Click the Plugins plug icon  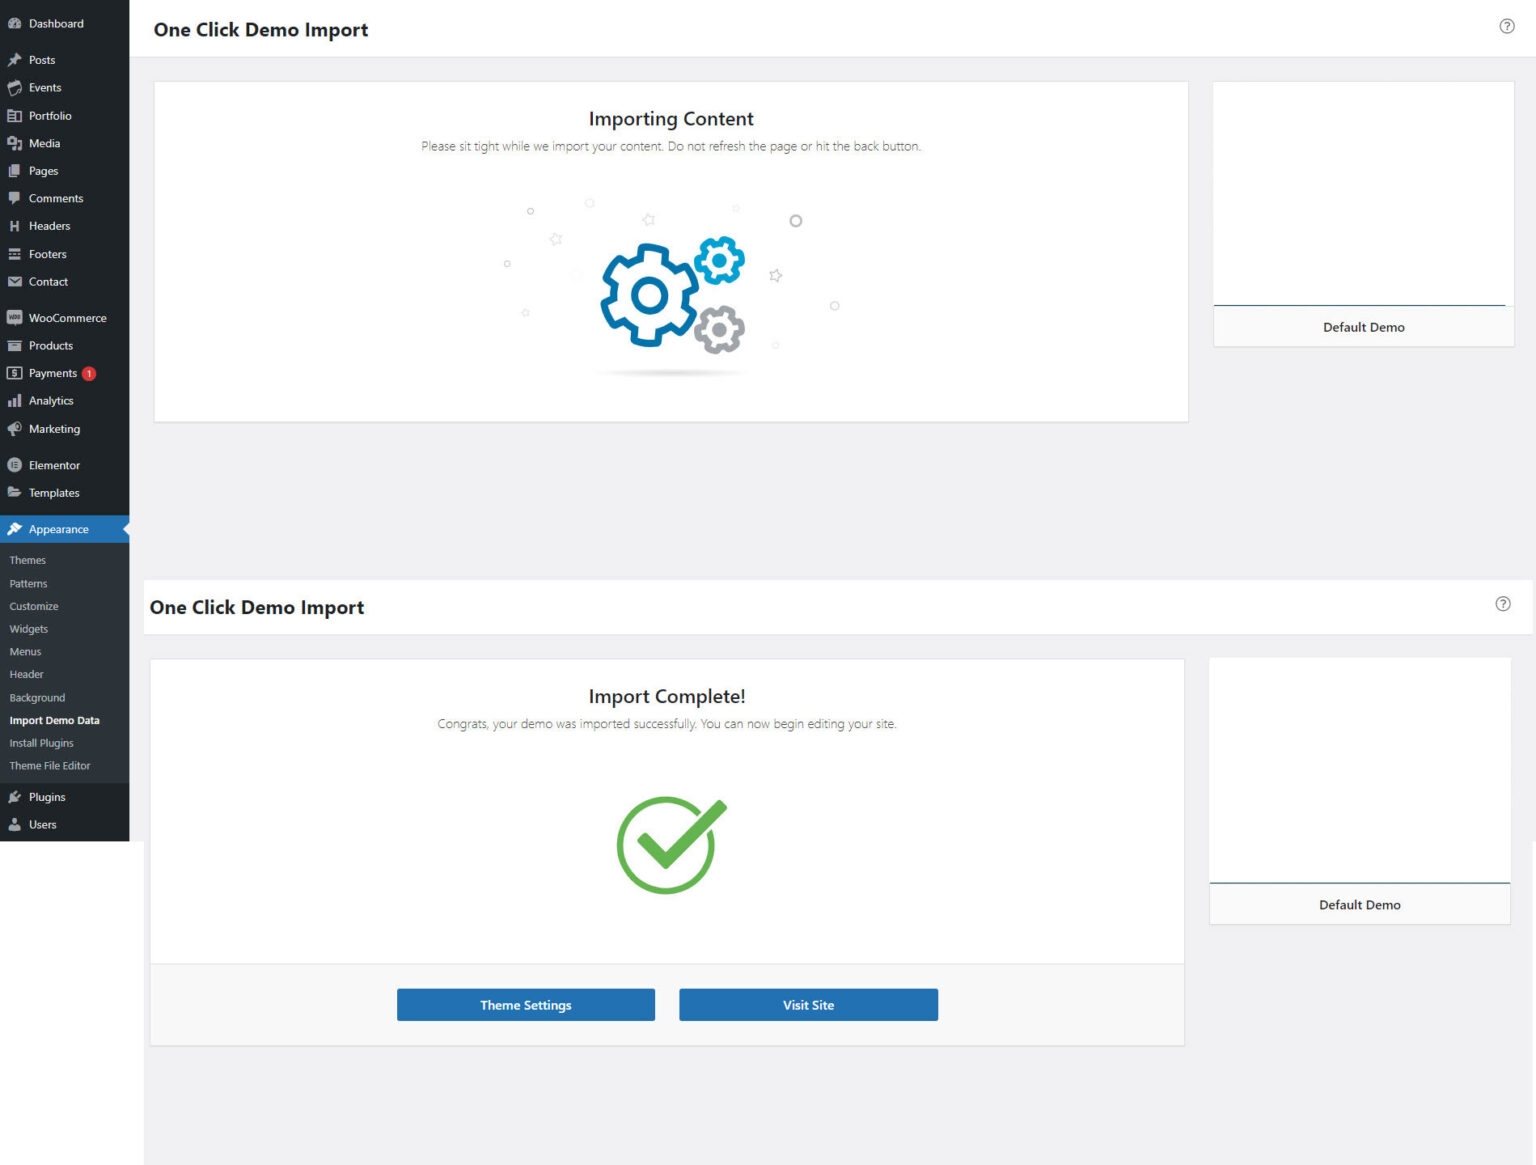point(14,797)
